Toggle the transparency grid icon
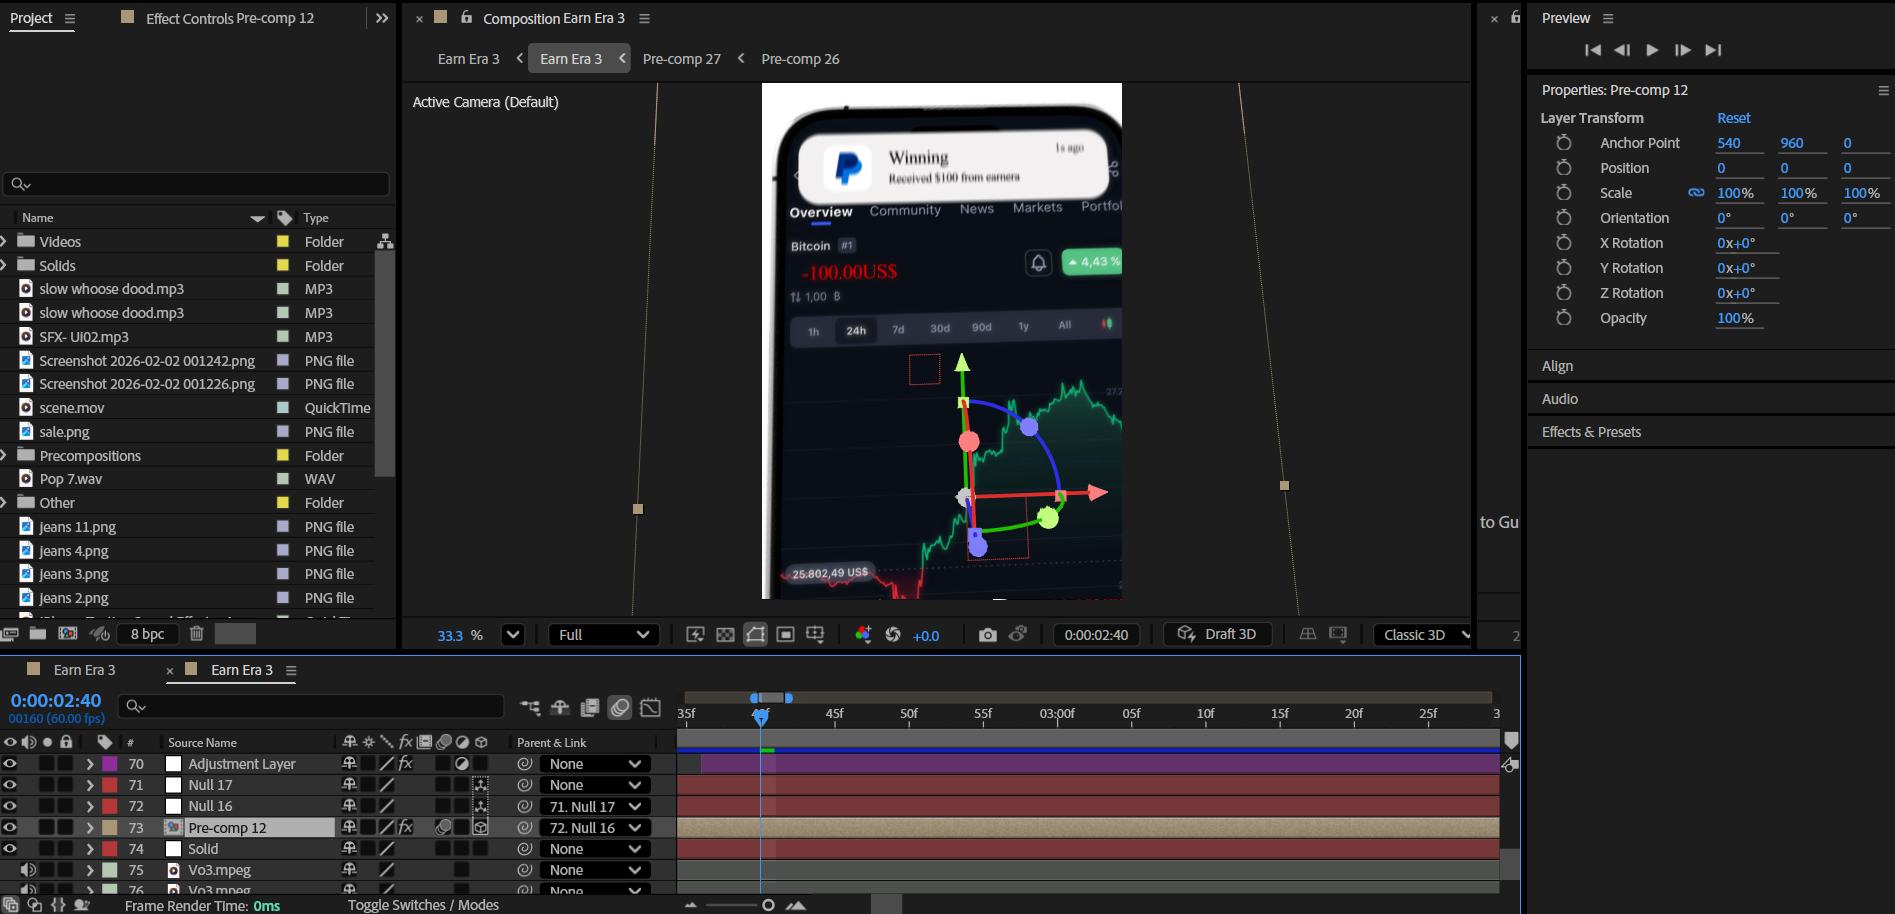The height and width of the screenshot is (914, 1895). (726, 635)
